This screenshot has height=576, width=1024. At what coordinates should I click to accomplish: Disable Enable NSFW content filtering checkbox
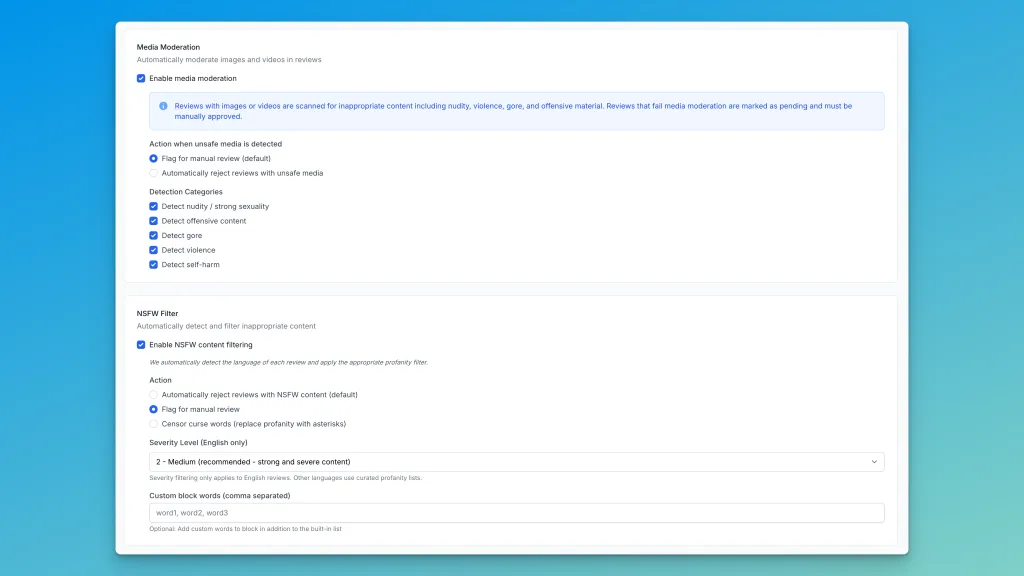[141, 345]
